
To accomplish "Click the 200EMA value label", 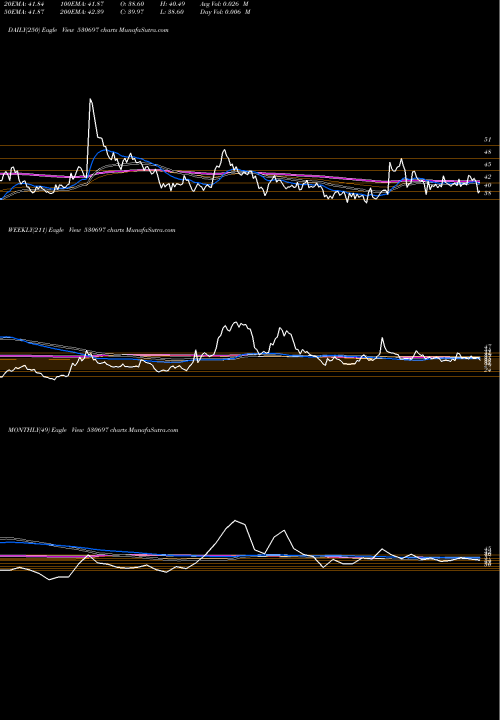I will pos(80,12).
